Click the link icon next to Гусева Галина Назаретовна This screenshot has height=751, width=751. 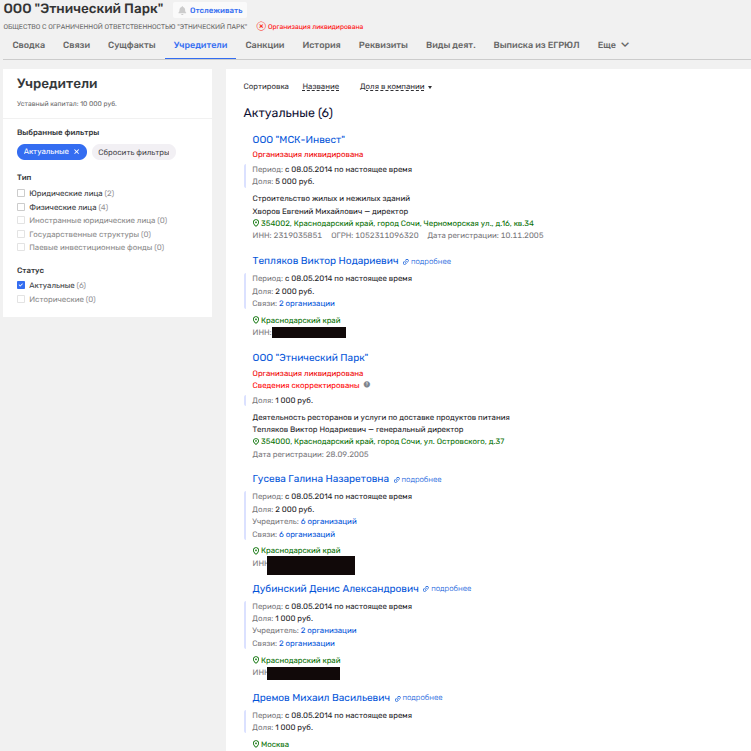397,479
